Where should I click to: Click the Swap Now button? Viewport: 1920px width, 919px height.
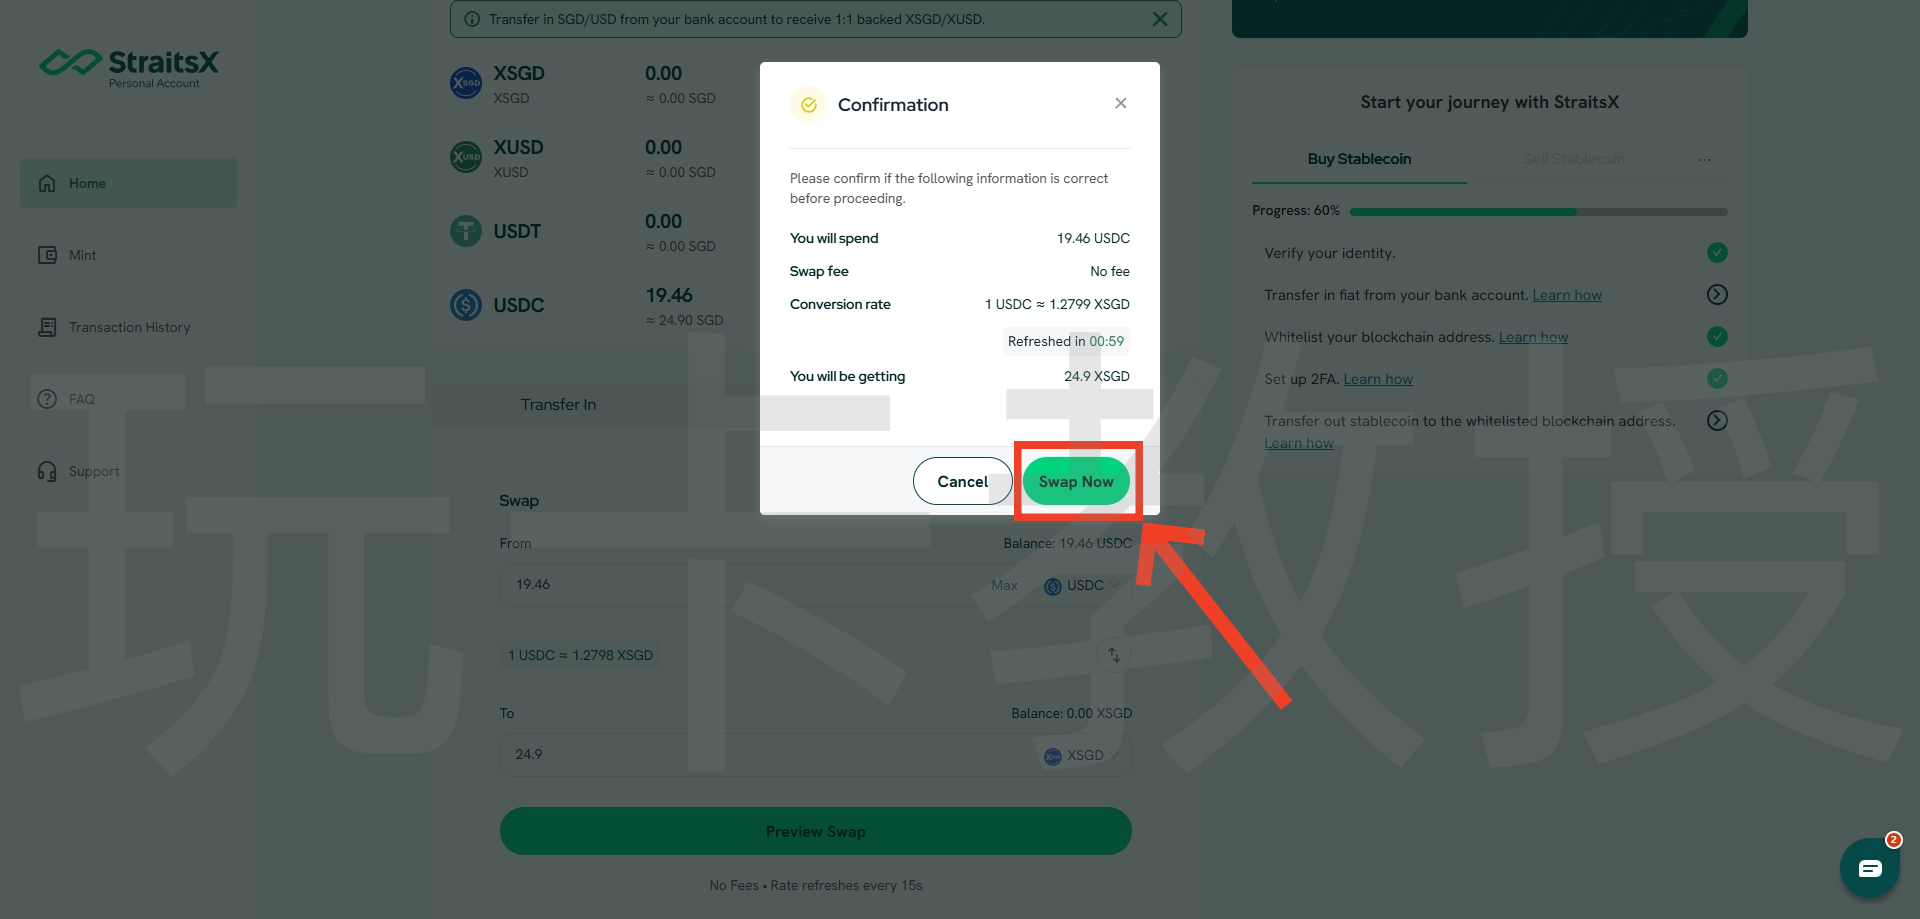(x=1076, y=481)
